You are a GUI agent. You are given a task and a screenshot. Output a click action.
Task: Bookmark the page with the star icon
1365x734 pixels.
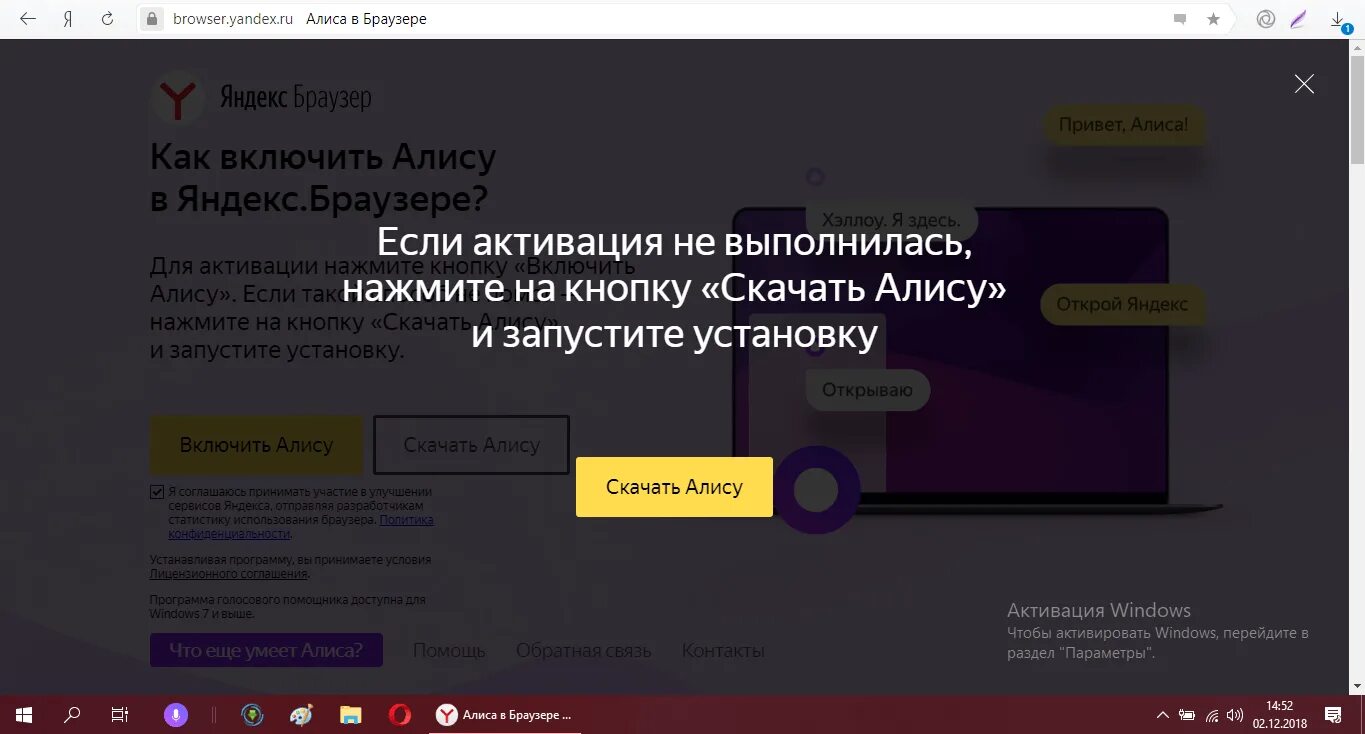click(1213, 19)
